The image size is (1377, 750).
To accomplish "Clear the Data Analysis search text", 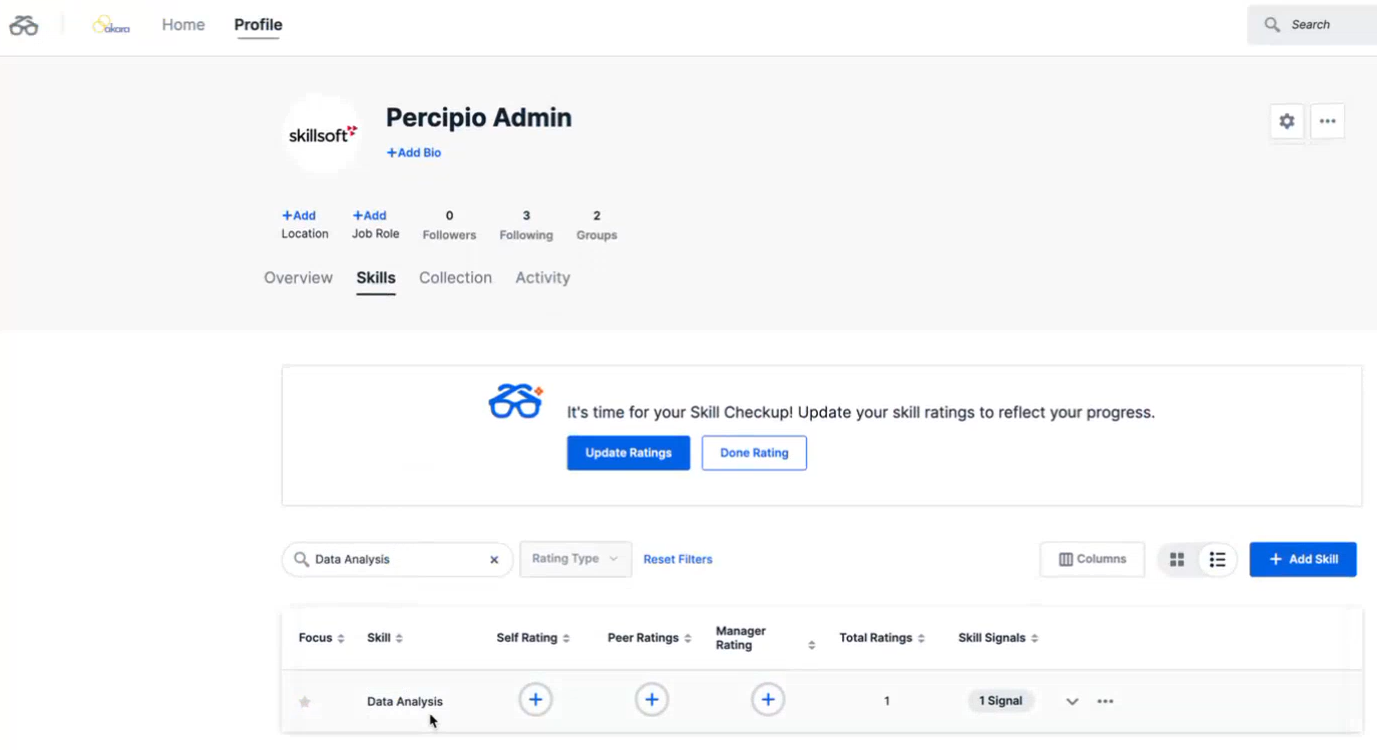I will pos(494,560).
